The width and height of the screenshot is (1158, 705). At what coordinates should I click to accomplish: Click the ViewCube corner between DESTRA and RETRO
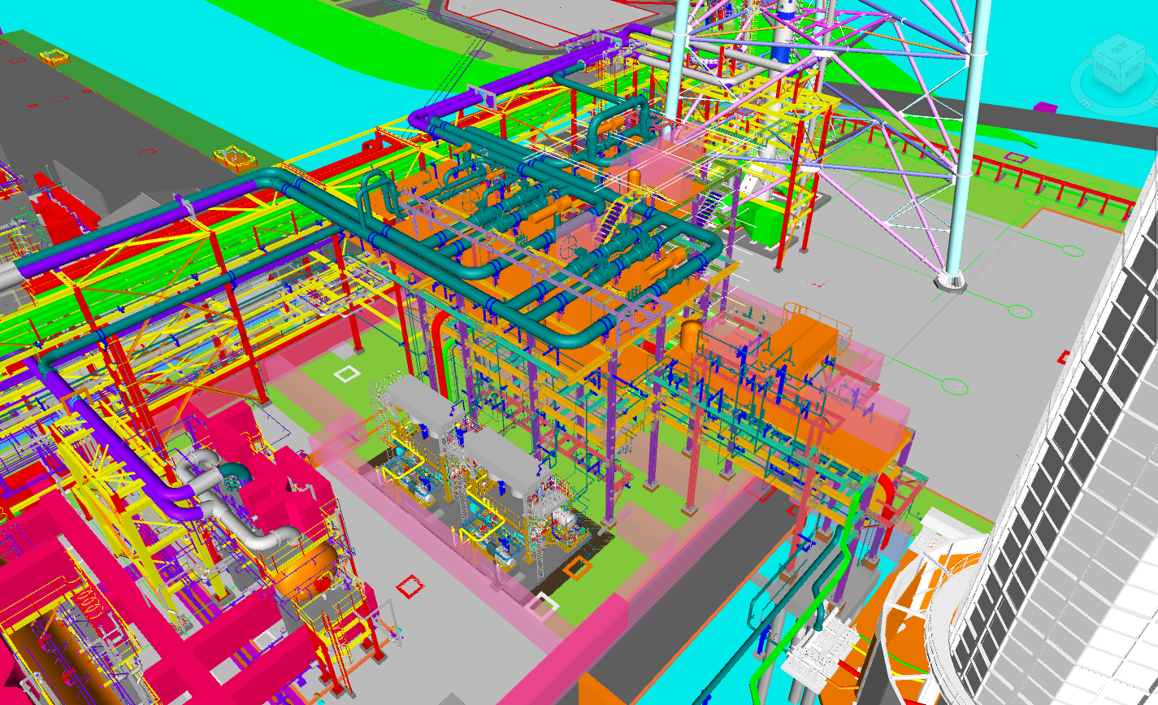pyautogui.click(x=1119, y=76)
